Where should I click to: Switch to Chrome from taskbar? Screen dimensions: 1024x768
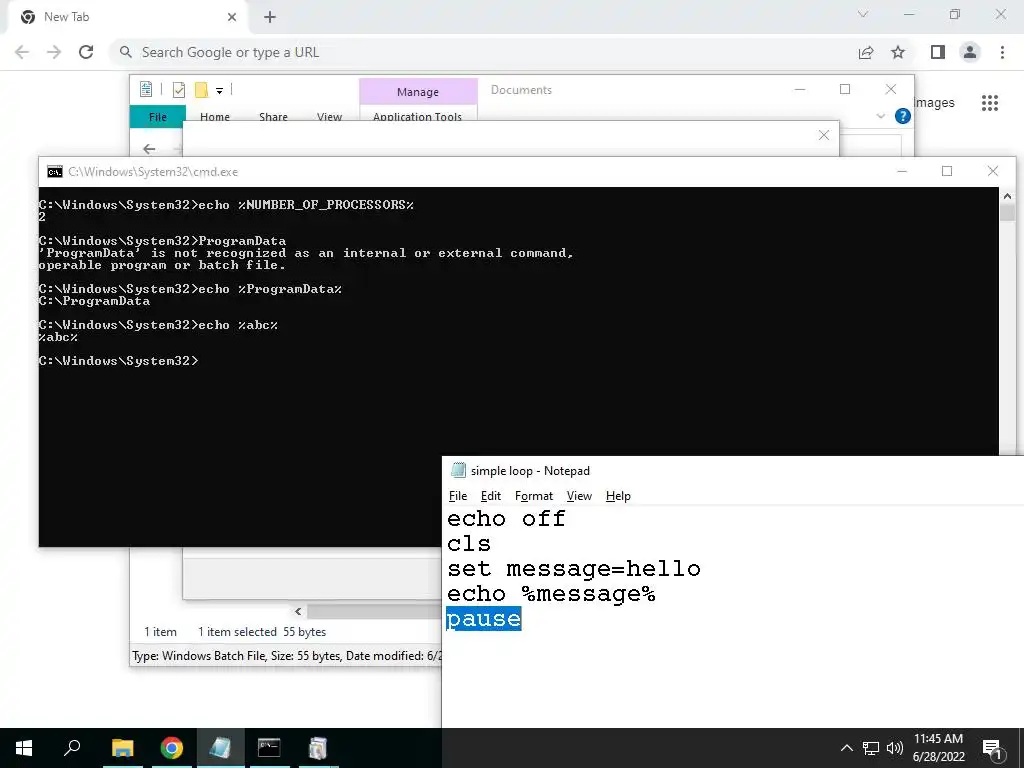point(171,748)
